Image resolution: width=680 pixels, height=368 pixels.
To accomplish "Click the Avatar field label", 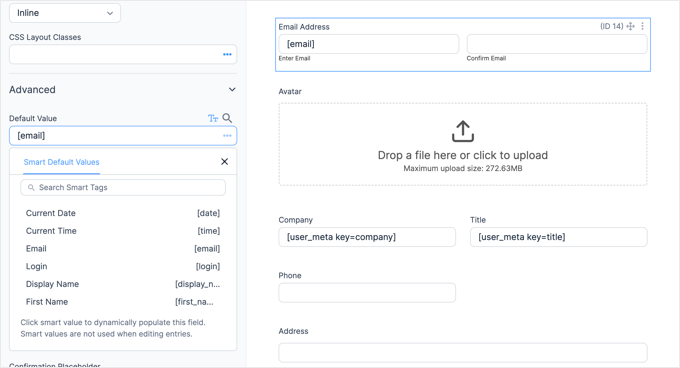I will 290,91.
